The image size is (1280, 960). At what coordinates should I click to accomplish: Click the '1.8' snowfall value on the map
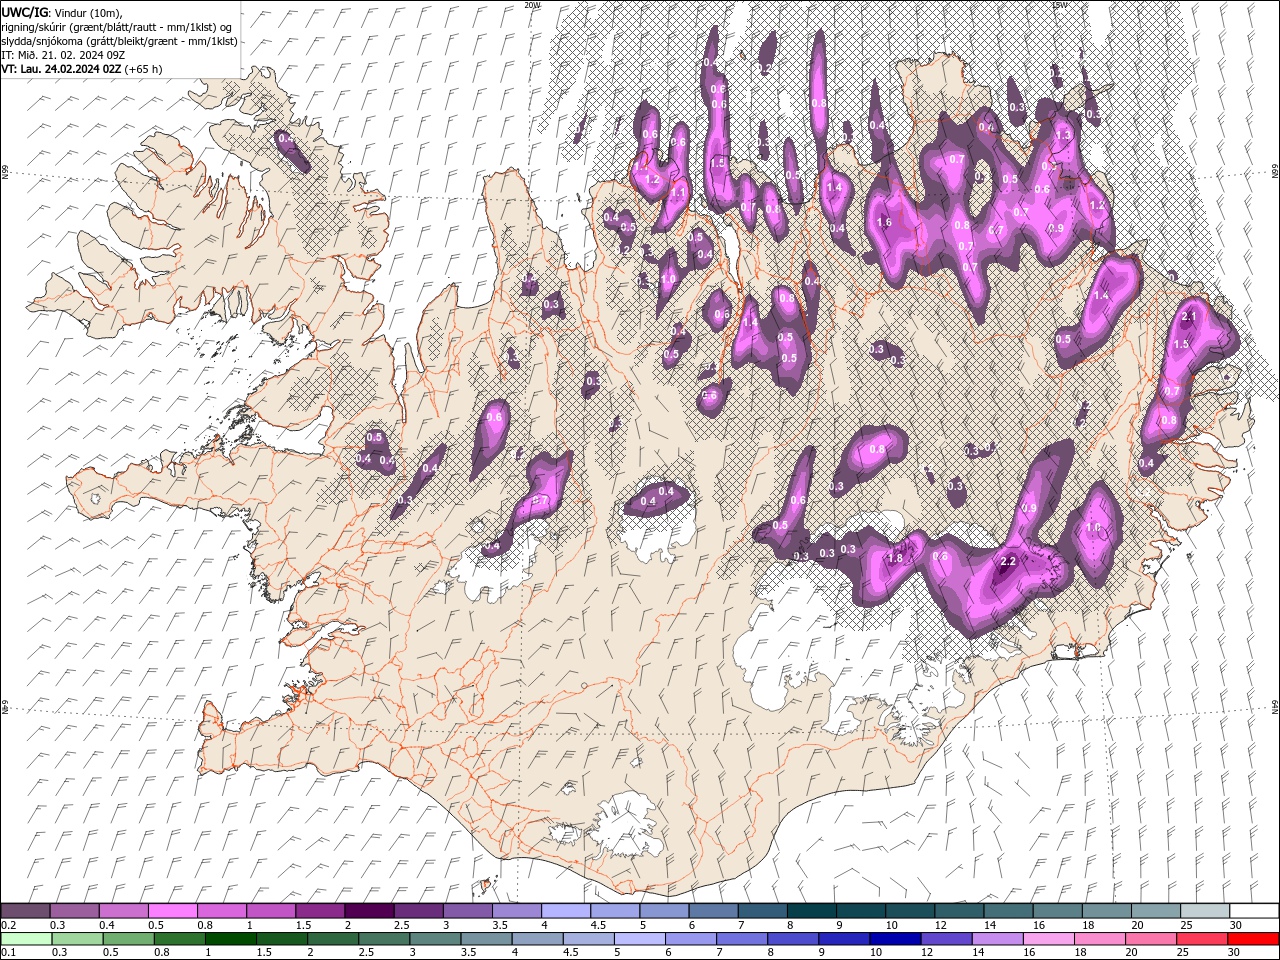tap(896, 558)
